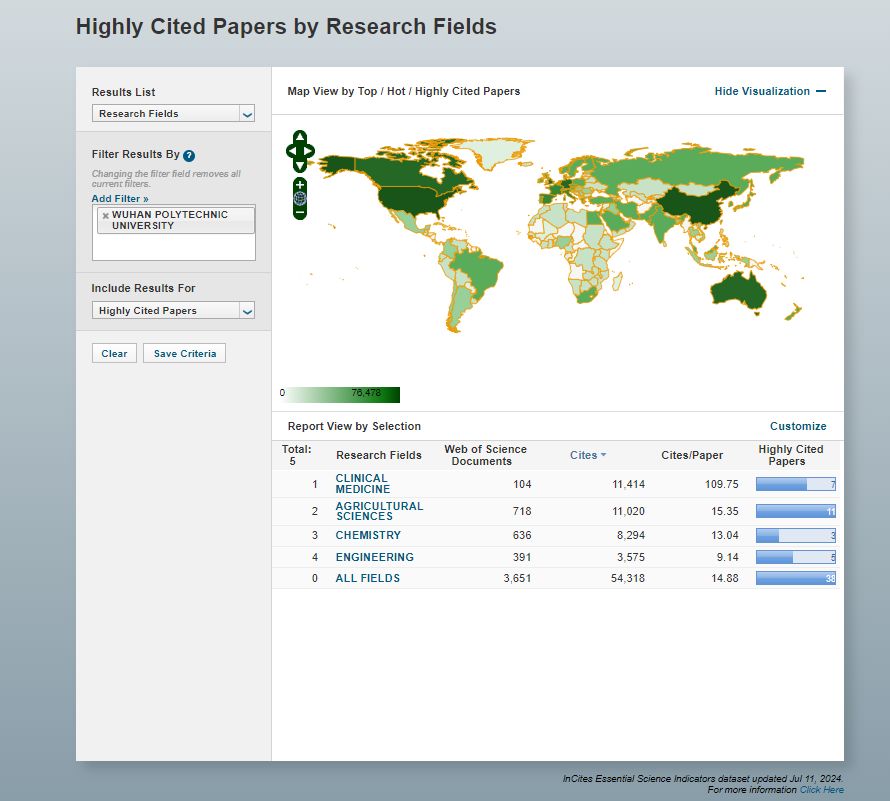Click the 11,414 cites value
Image resolution: width=890 pixels, height=801 pixels.
click(628, 484)
